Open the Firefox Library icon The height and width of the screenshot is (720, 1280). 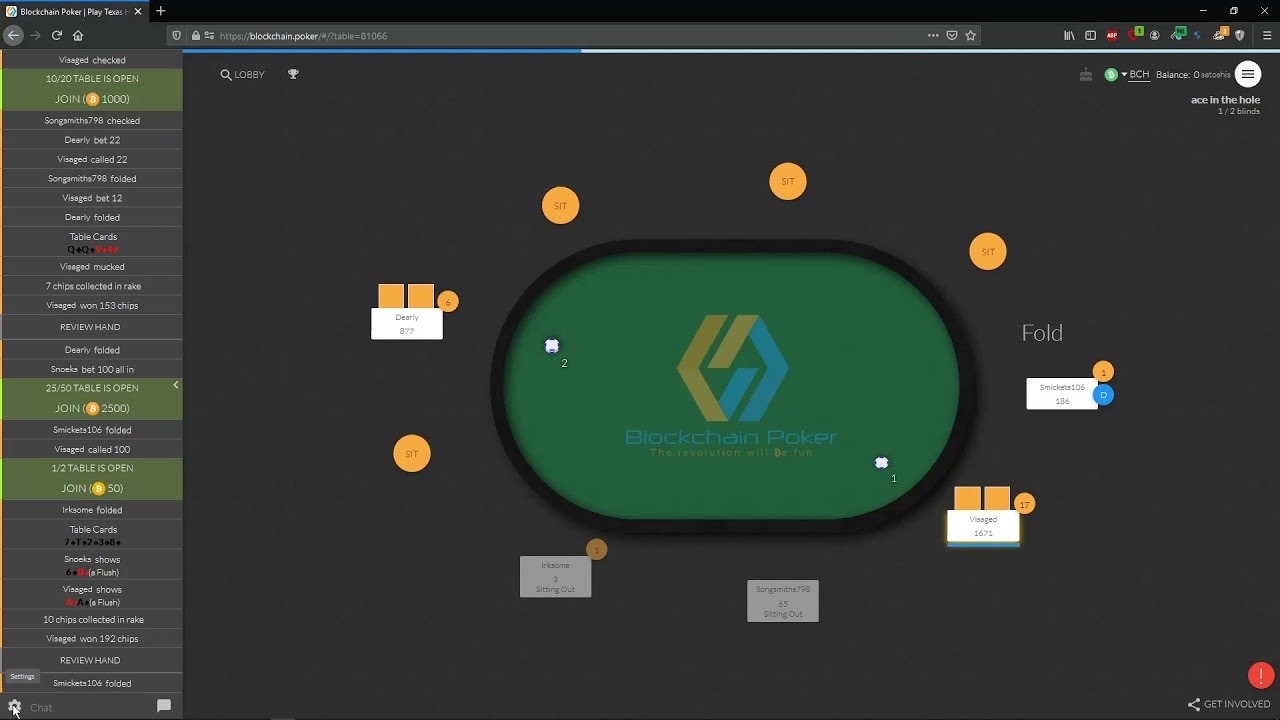pyautogui.click(x=1069, y=35)
